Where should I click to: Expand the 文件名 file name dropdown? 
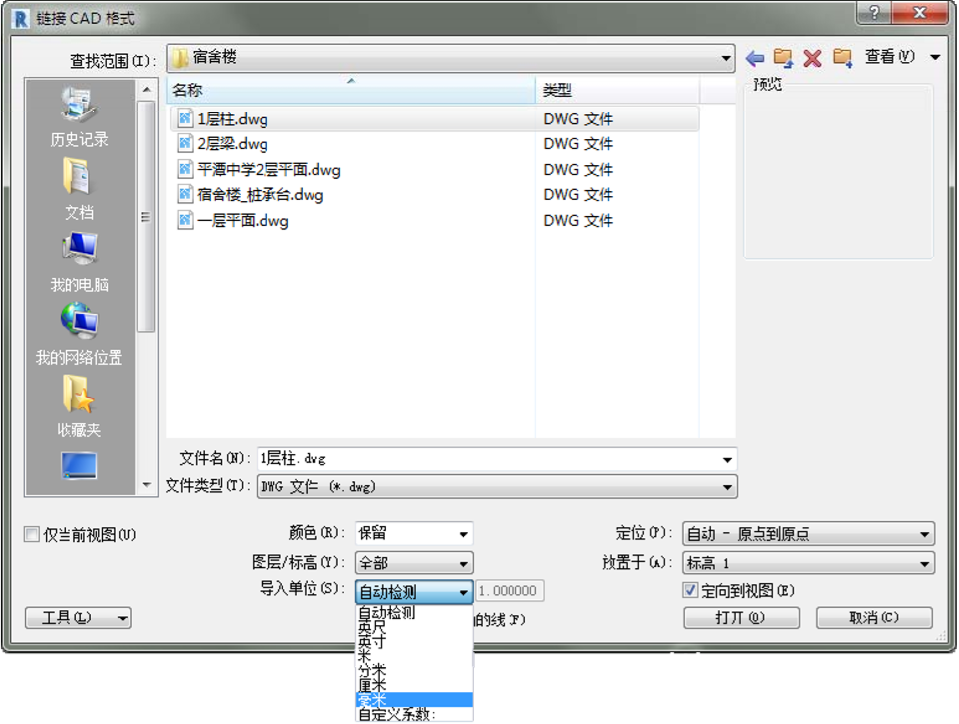click(727, 459)
